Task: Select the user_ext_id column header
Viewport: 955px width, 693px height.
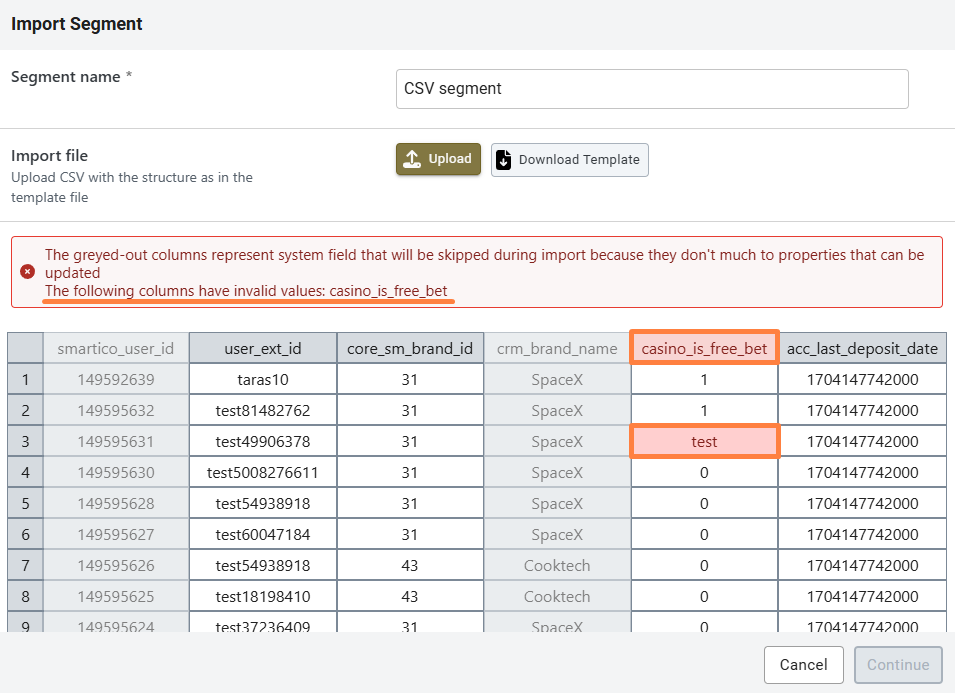Action: coord(262,348)
